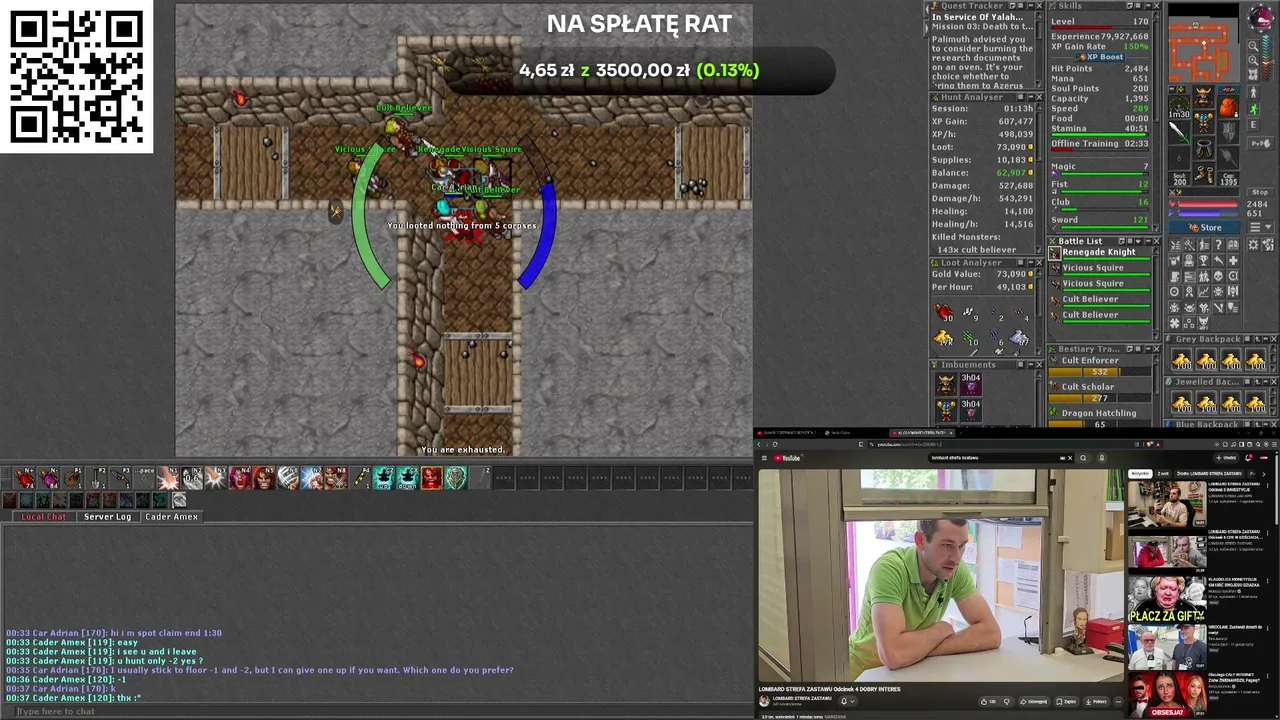Click the red hit points bar
This screenshot has width=1280, height=720.
tap(1209, 204)
